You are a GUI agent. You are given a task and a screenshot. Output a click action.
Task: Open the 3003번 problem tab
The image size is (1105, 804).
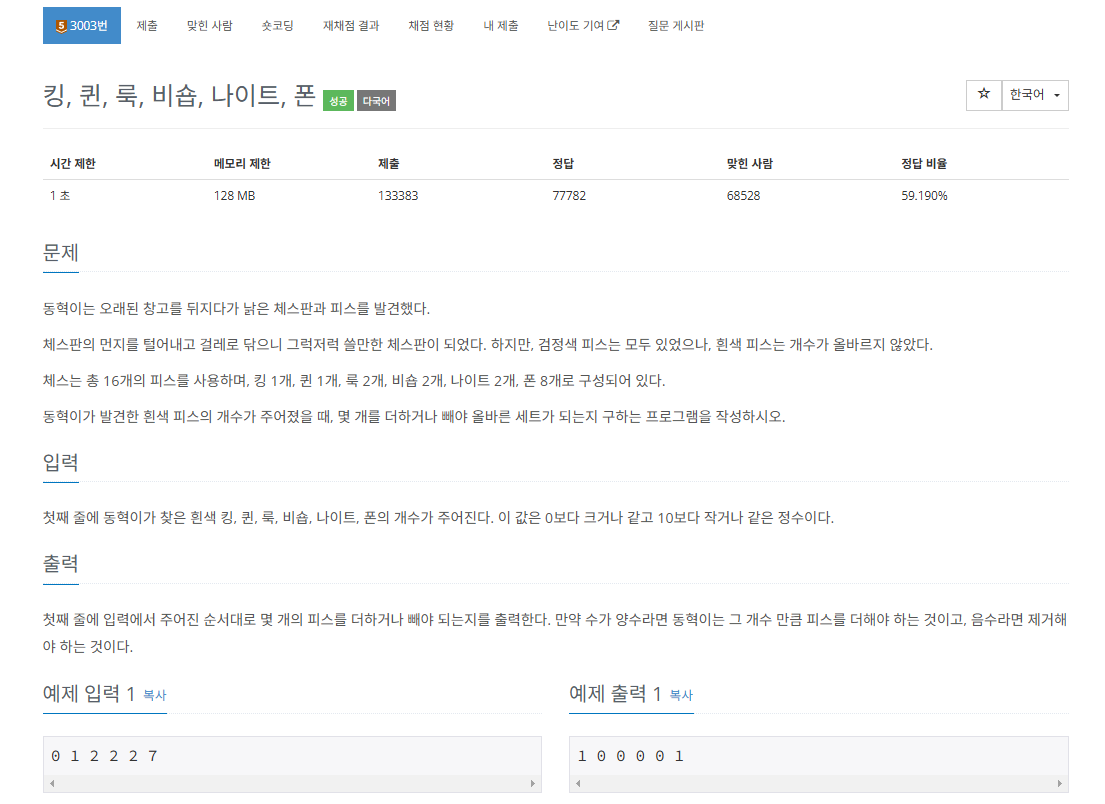point(82,25)
